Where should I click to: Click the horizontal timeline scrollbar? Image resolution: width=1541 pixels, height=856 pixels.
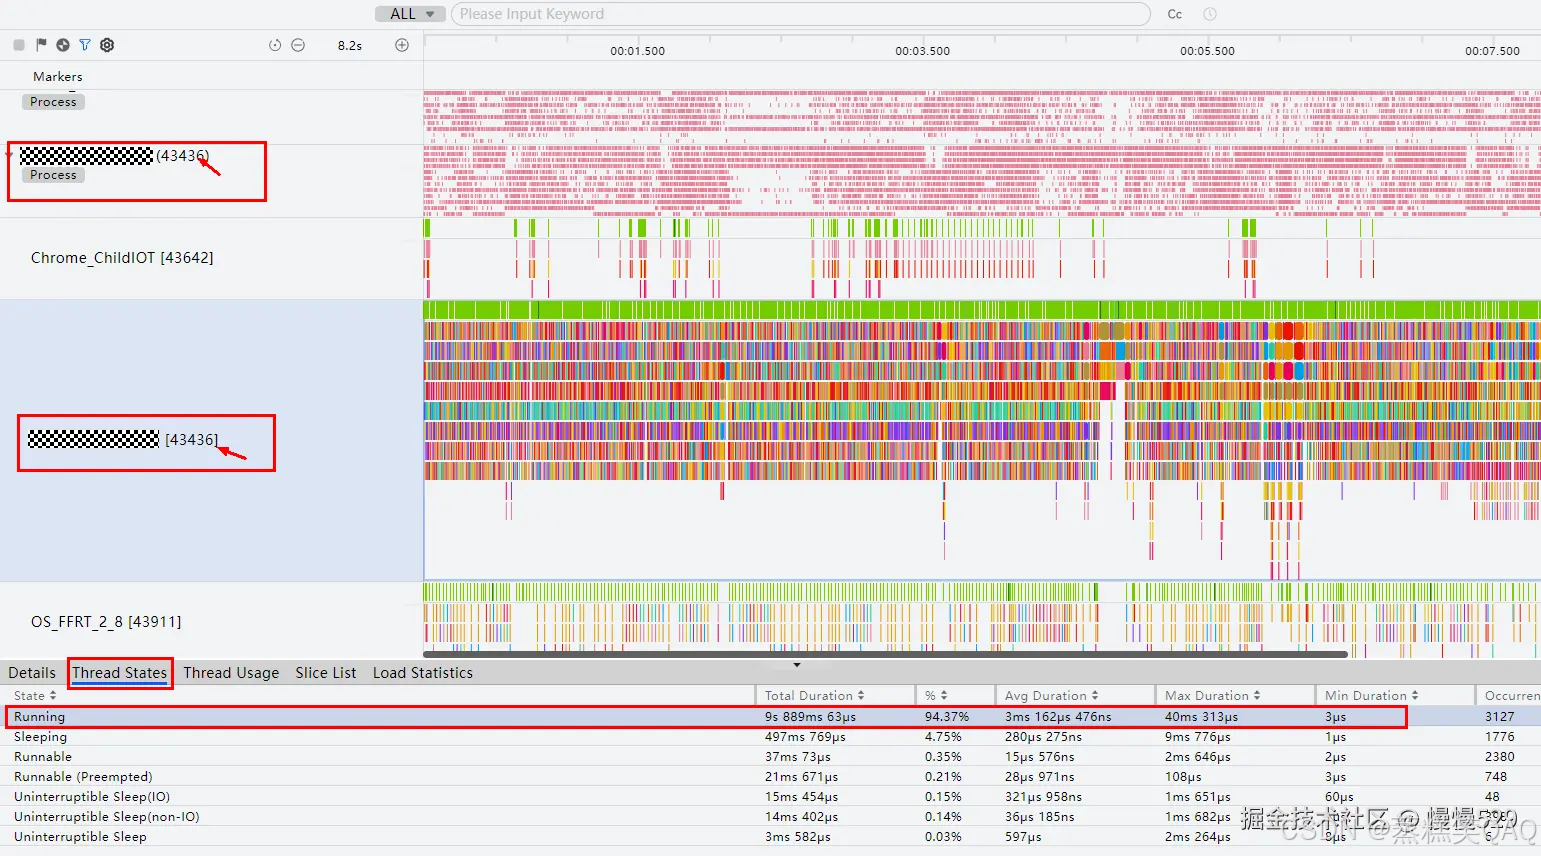pos(886,655)
